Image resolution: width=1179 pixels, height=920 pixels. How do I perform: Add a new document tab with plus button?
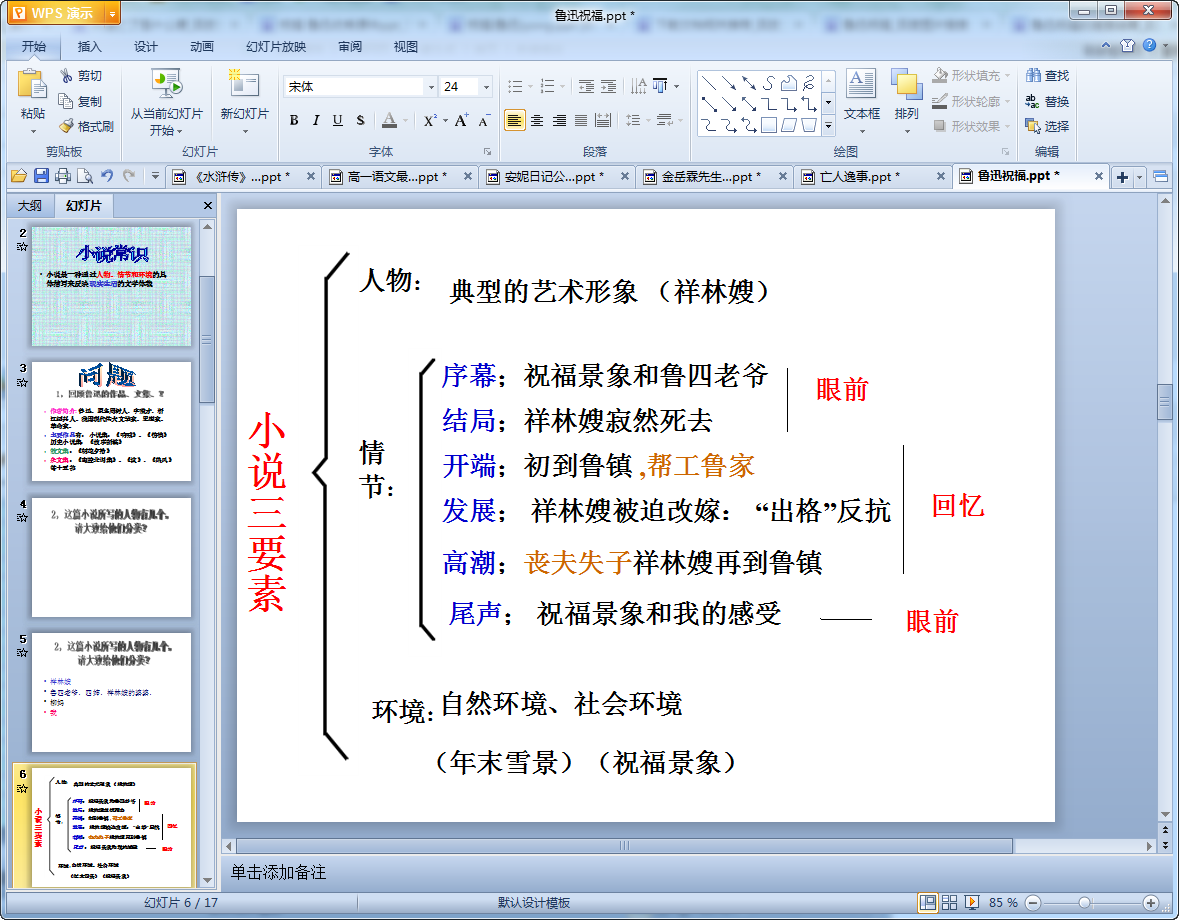pyautogui.click(x=1123, y=177)
